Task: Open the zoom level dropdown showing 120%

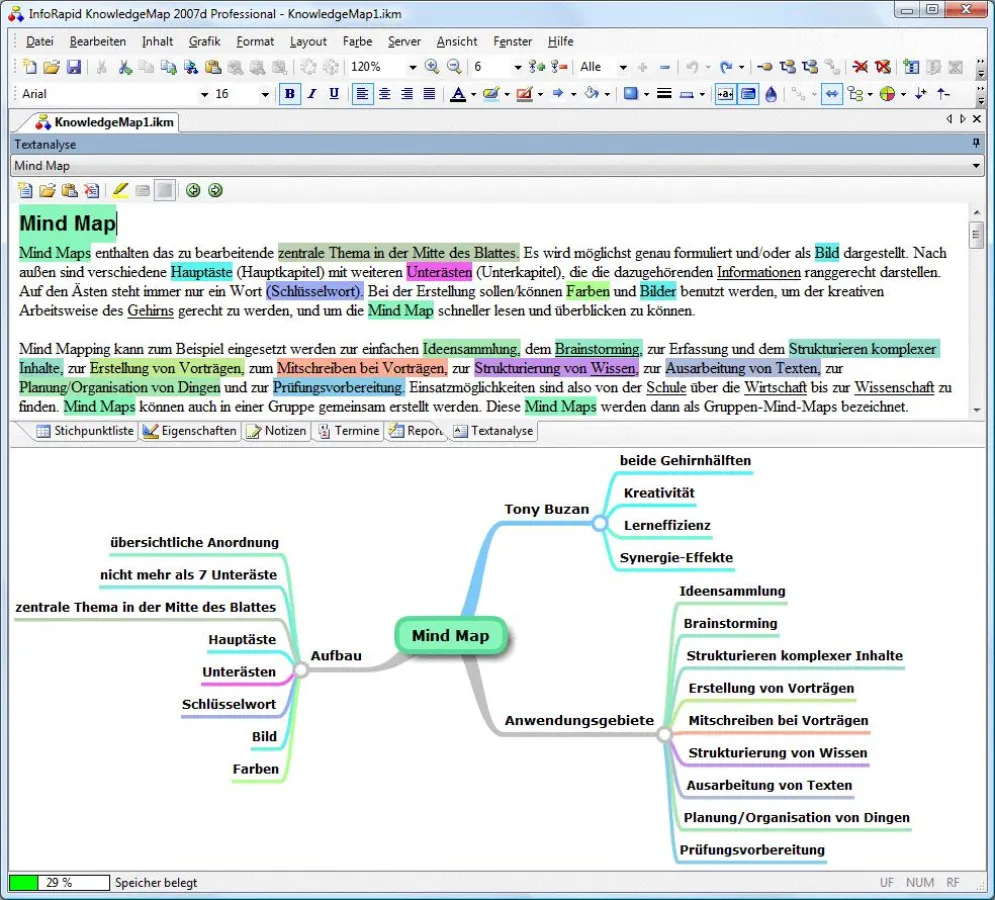Action: (412, 67)
